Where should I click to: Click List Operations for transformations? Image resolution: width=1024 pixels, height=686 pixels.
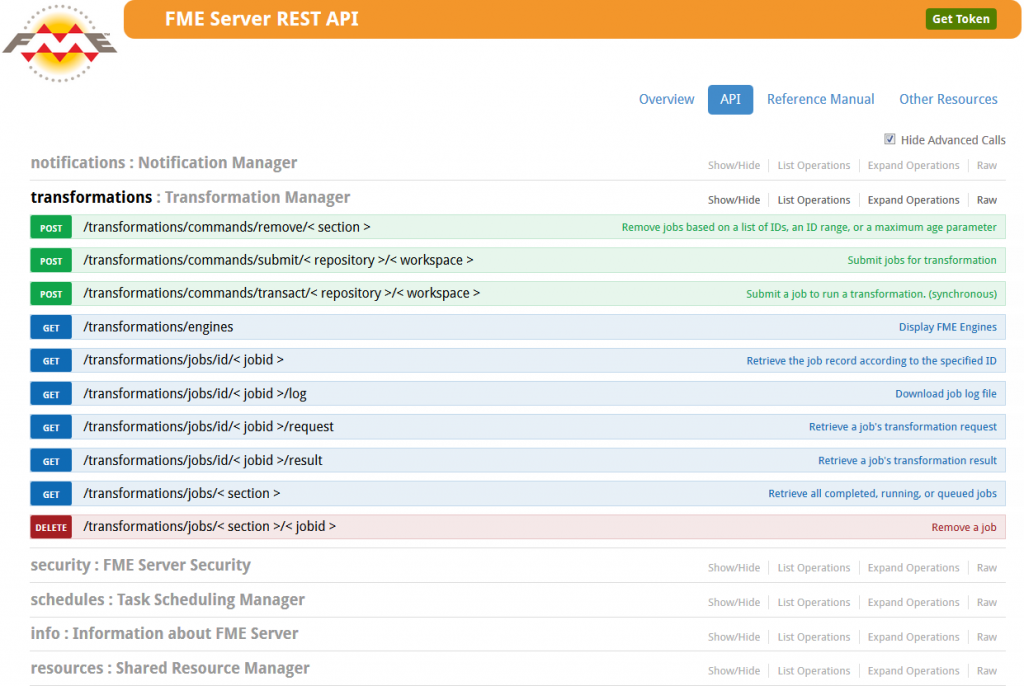[x=814, y=200]
